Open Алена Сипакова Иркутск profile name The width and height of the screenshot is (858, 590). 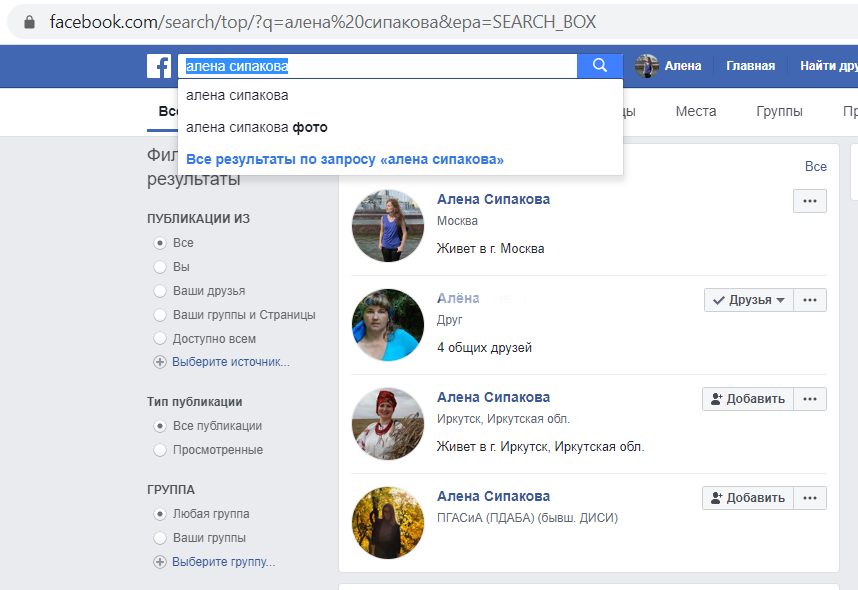click(x=493, y=397)
